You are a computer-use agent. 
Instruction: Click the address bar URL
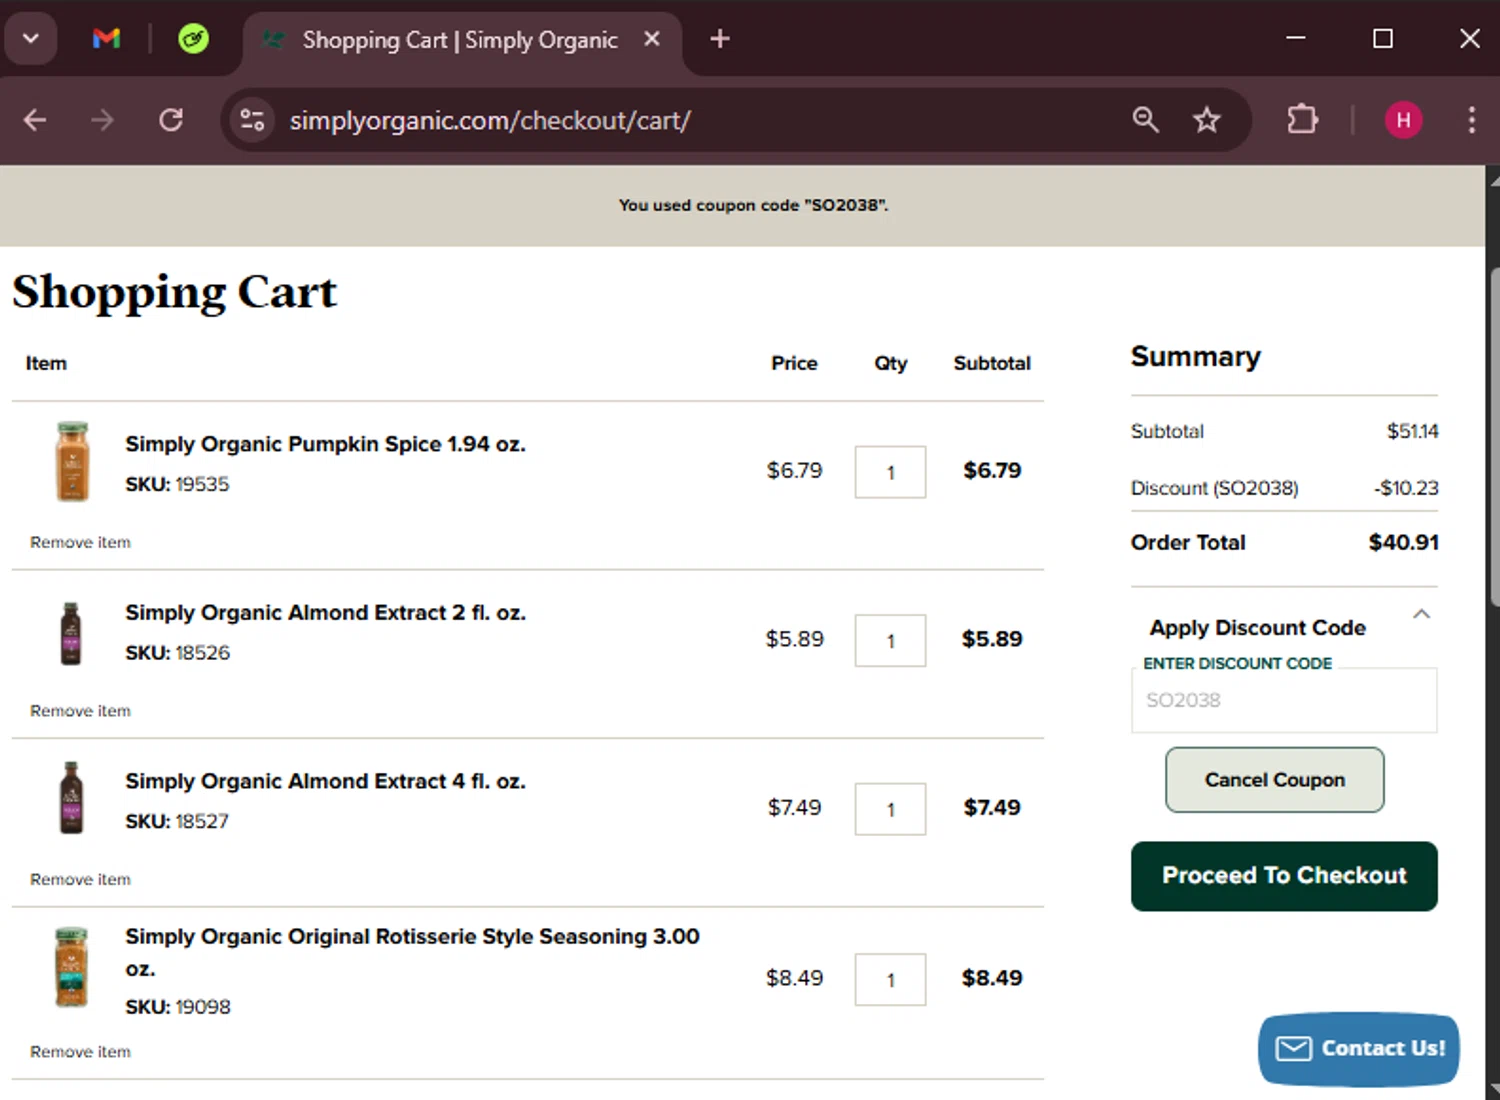point(490,120)
